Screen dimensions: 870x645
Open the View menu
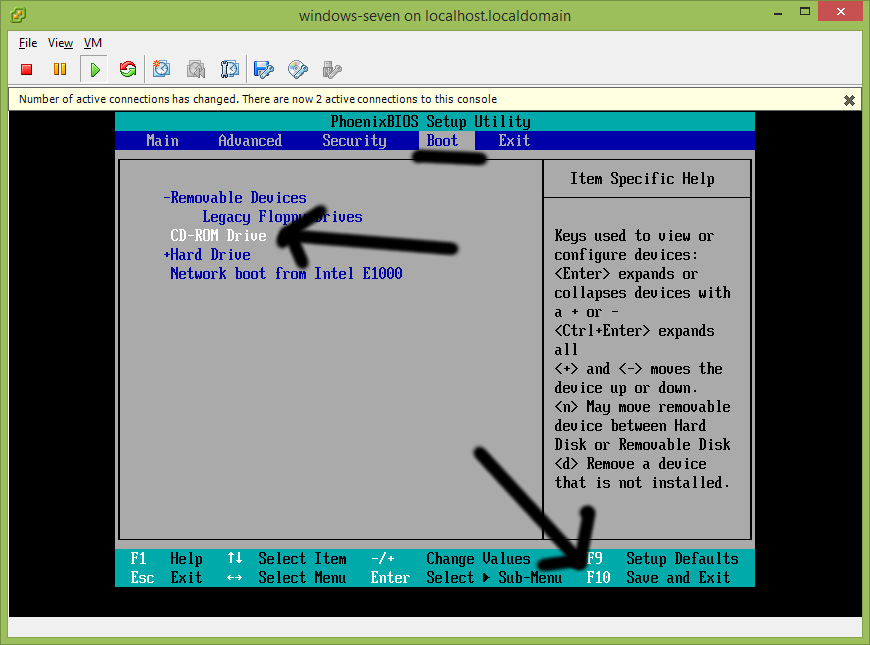pyautogui.click(x=60, y=43)
